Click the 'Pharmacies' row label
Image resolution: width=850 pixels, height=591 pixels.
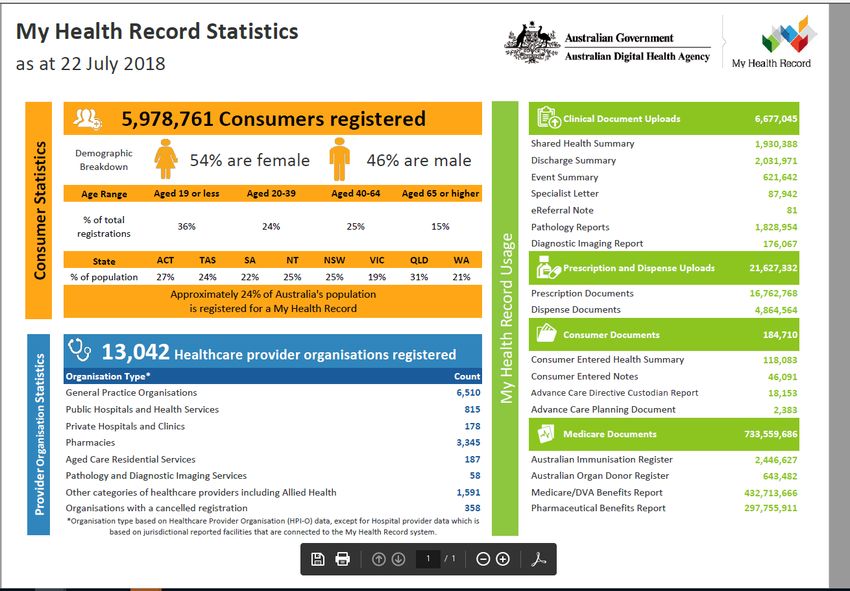90,442
